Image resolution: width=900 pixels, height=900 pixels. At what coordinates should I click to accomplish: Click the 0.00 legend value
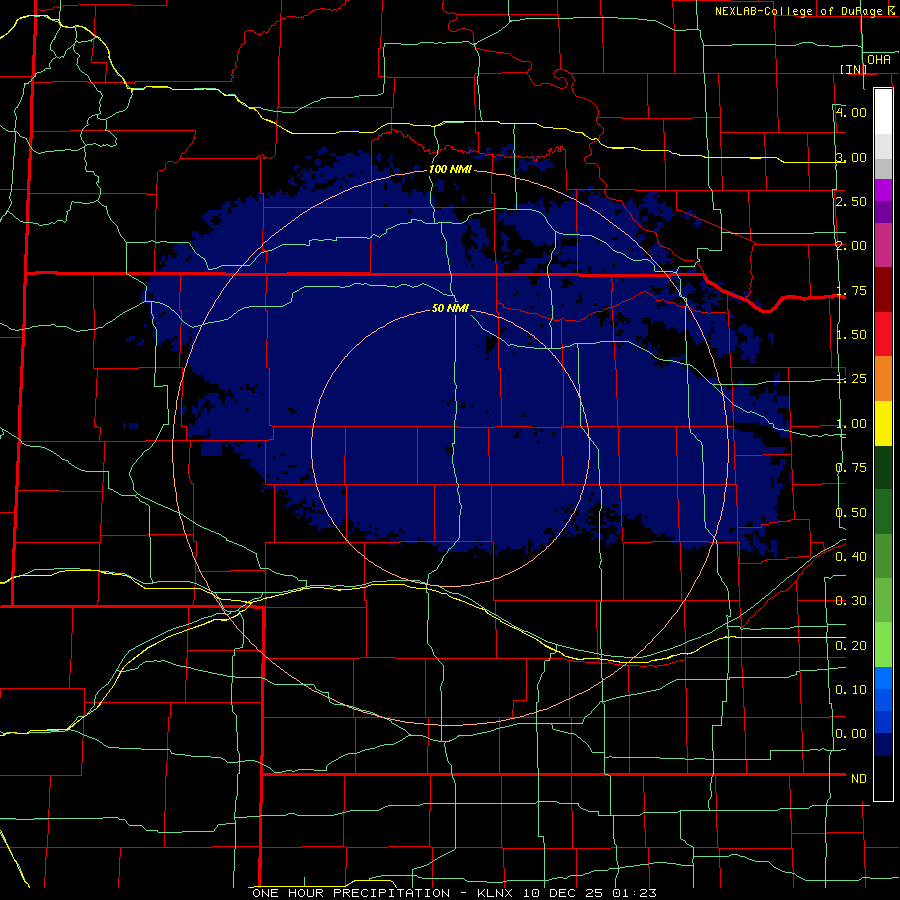pos(851,734)
